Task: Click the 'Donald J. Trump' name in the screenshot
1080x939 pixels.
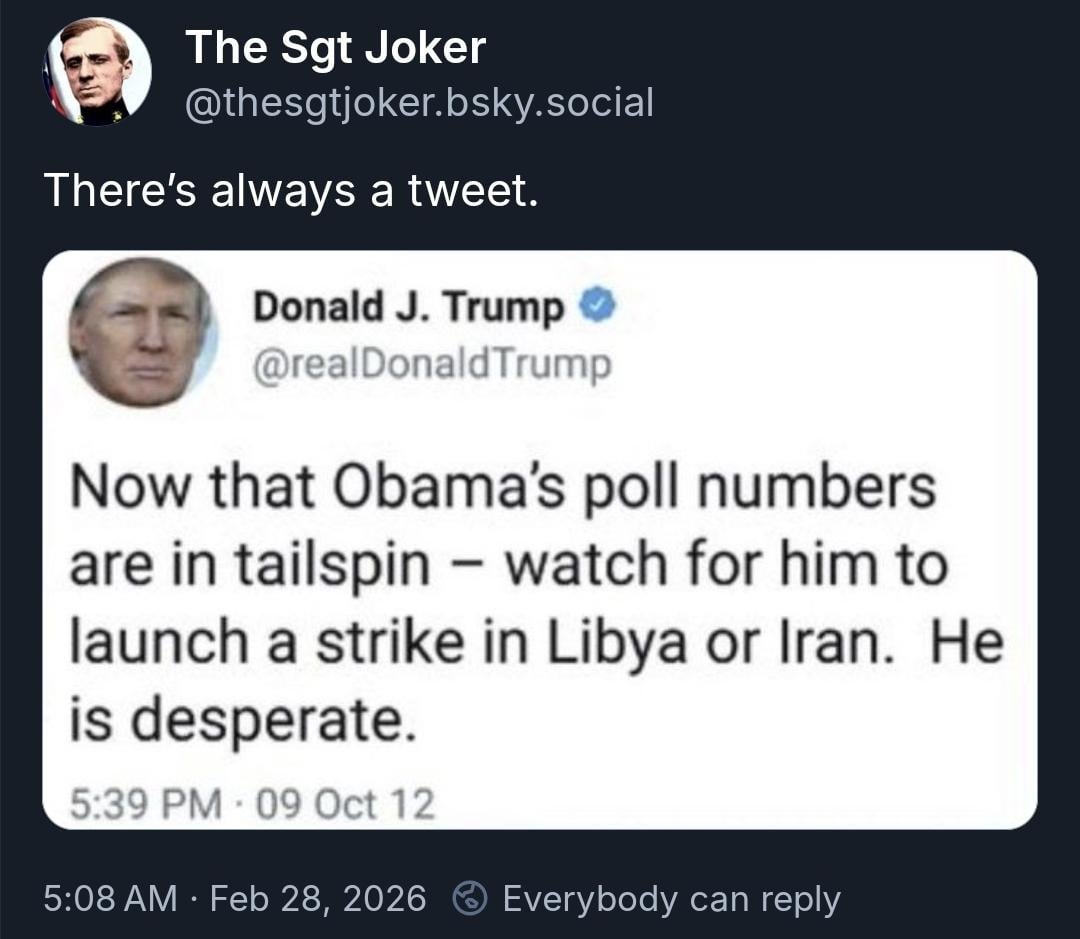Action: pos(409,307)
